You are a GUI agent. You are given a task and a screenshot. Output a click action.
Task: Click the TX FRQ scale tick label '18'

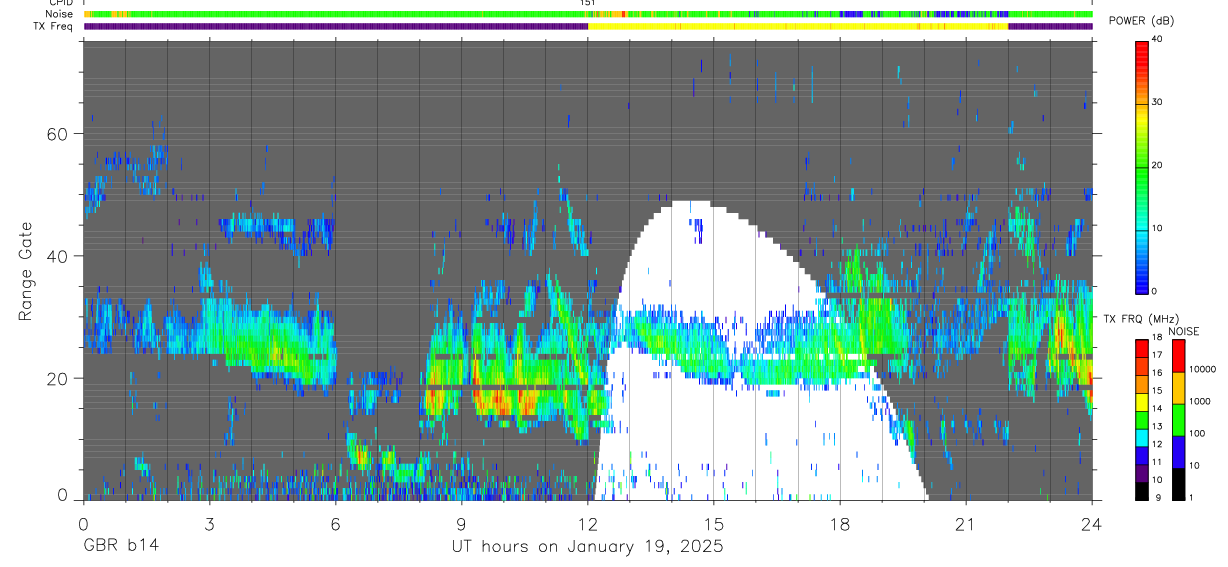pos(1156,337)
